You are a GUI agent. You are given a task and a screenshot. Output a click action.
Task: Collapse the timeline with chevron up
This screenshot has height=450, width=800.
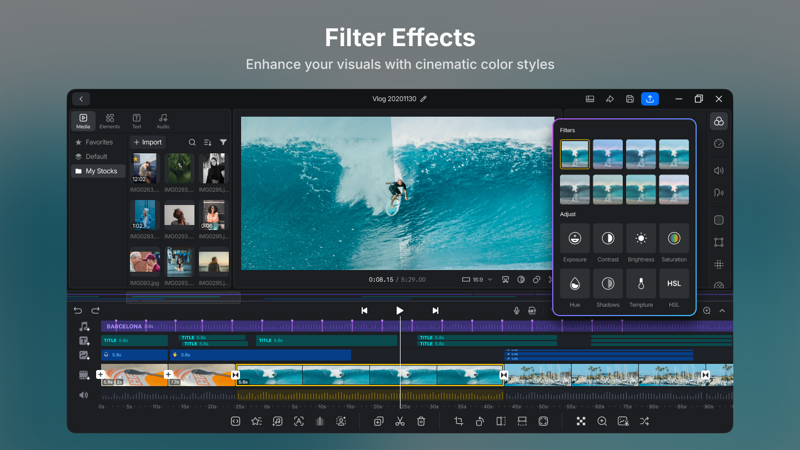pos(722,311)
